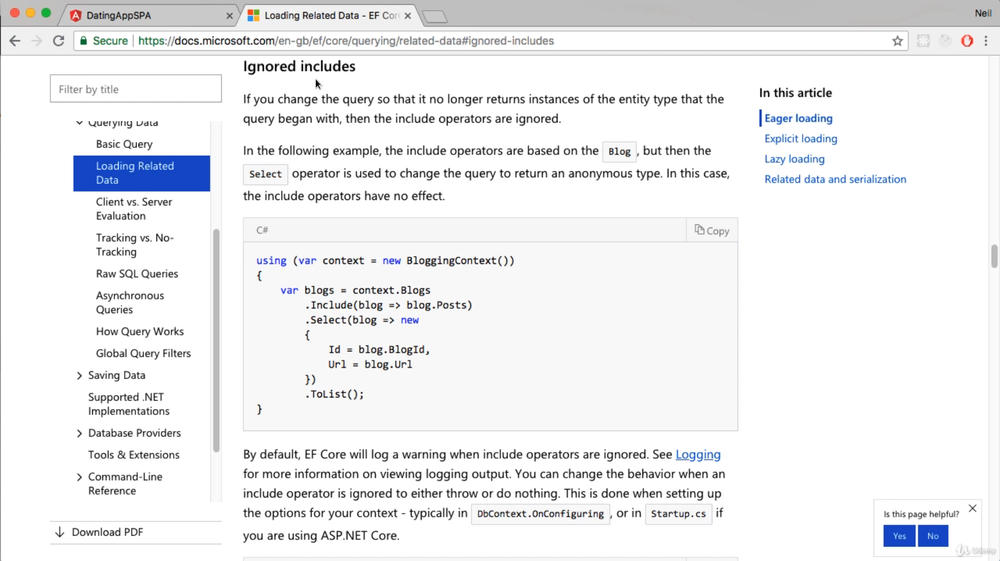
Task: Open Global Query Filters page
Action: pyautogui.click(x=143, y=353)
